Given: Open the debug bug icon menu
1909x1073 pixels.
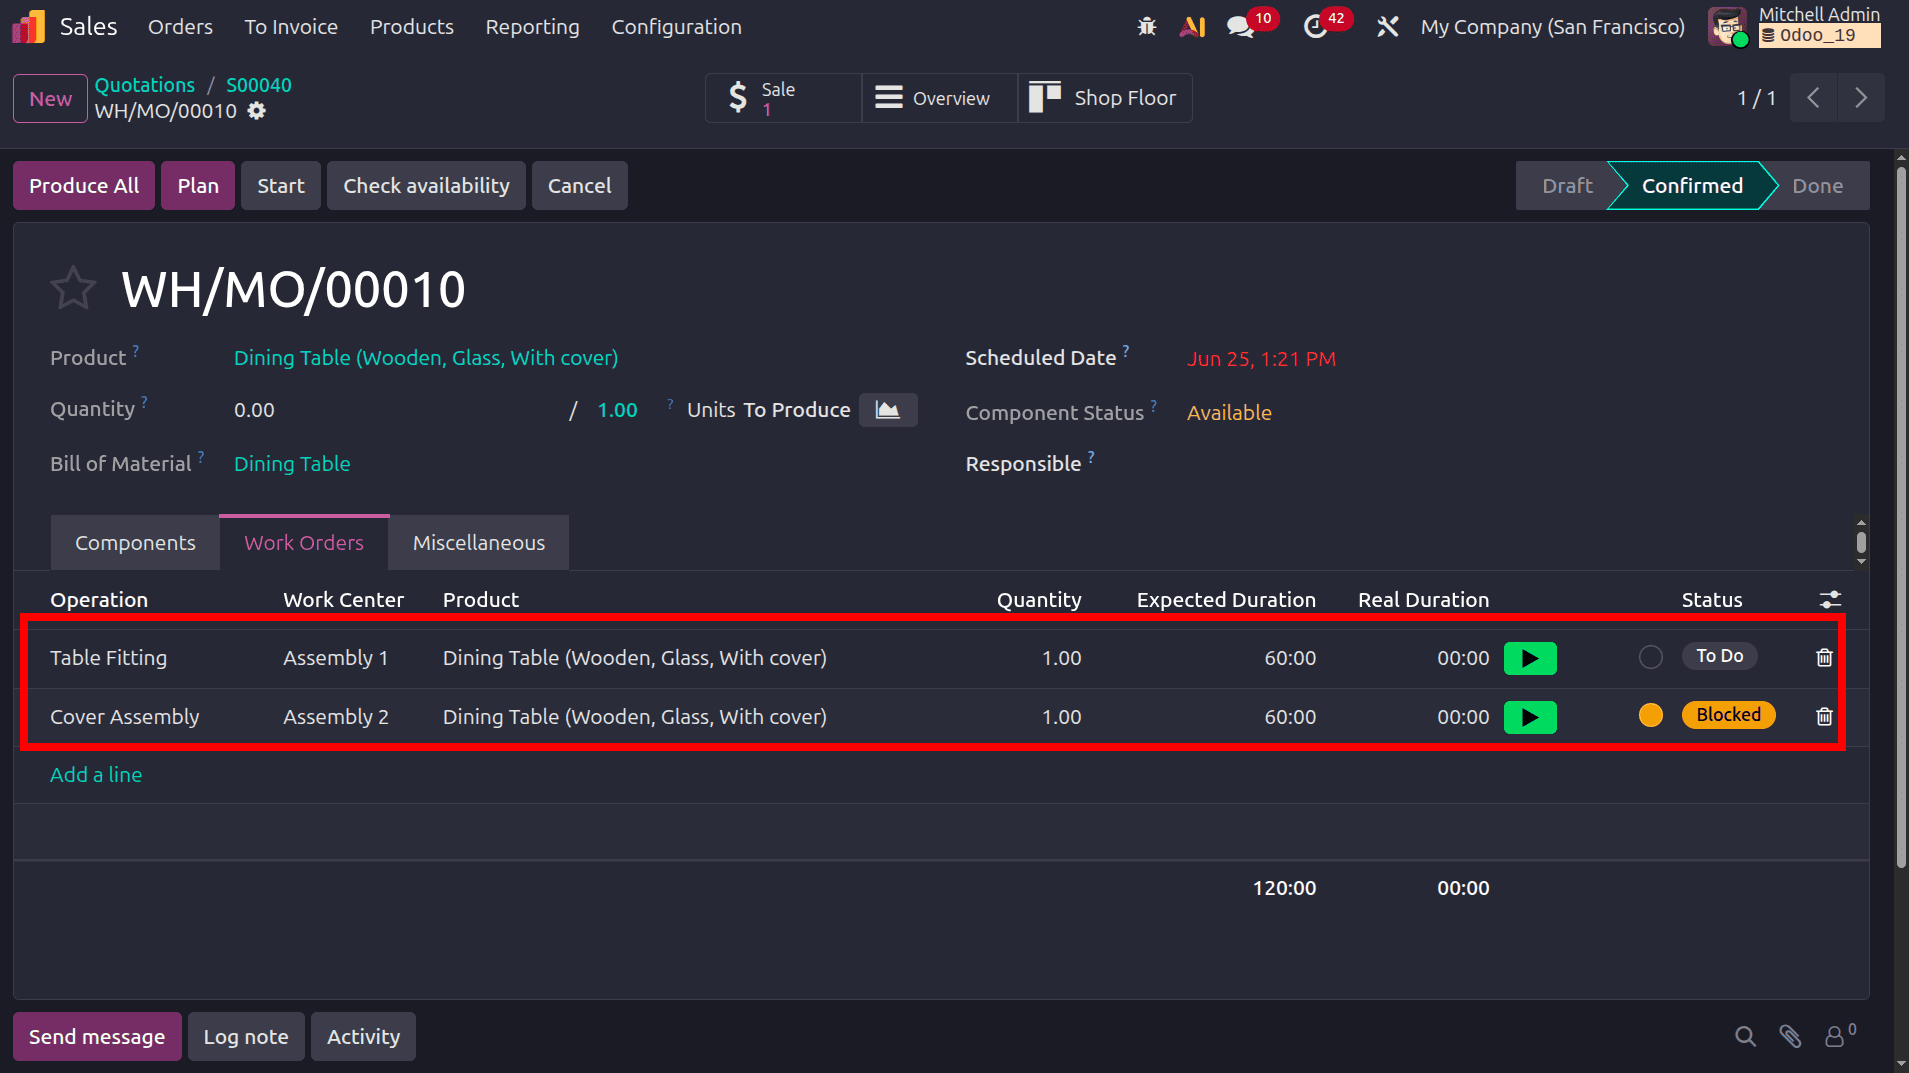Looking at the screenshot, I should [x=1147, y=27].
